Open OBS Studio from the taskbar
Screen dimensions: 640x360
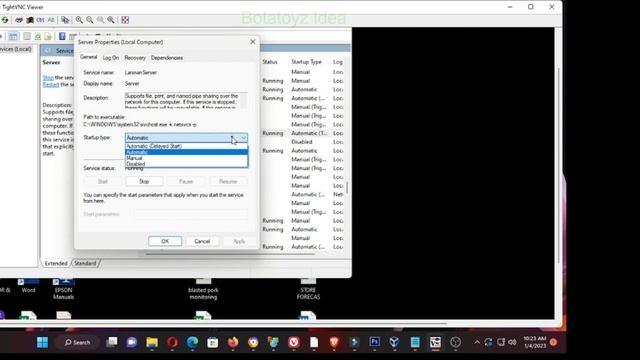click(456, 342)
